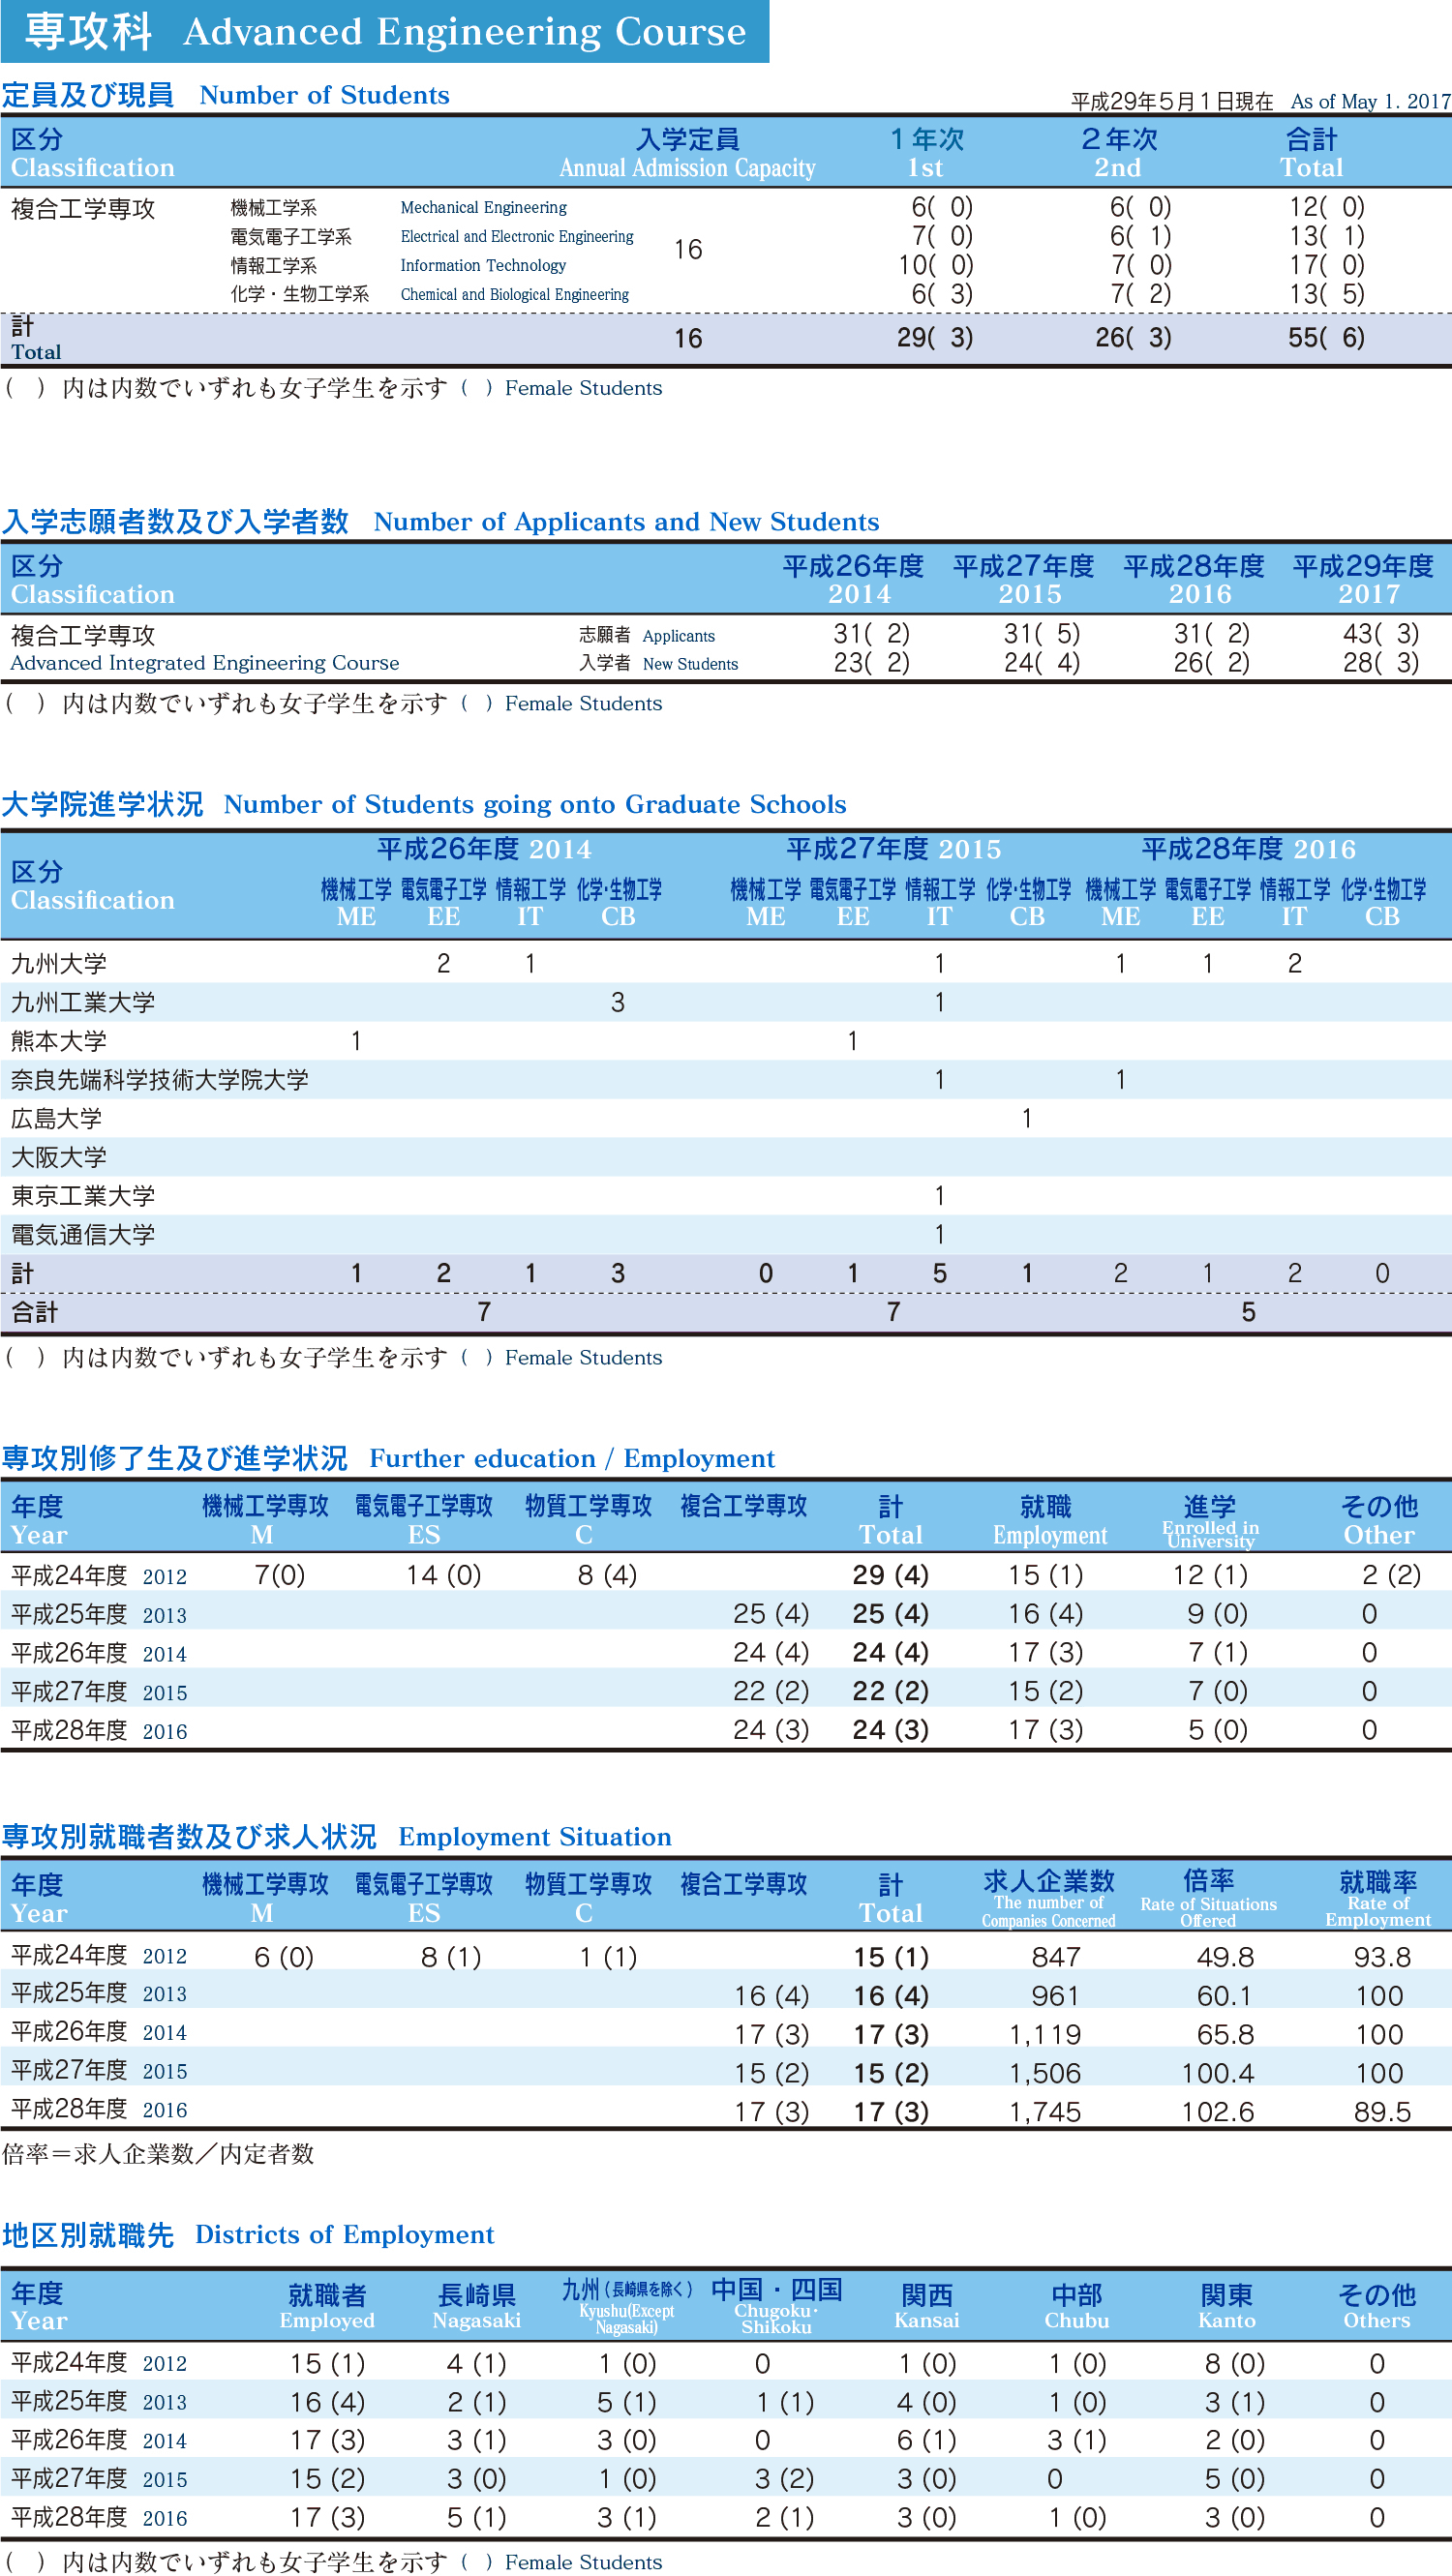Select the "Further education / Employment" heading
Viewport: 1452px width, 2576px height.
pos(572,1459)
